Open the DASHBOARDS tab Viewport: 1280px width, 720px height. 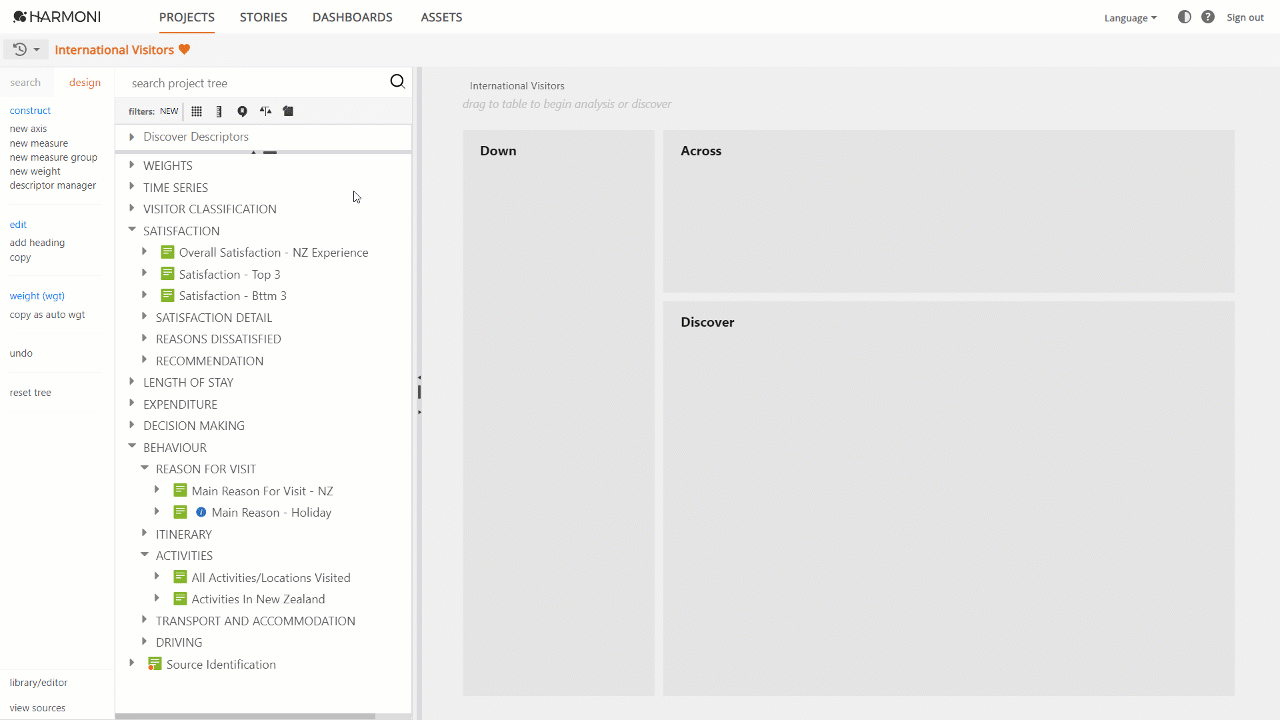(x=352, y=17)
